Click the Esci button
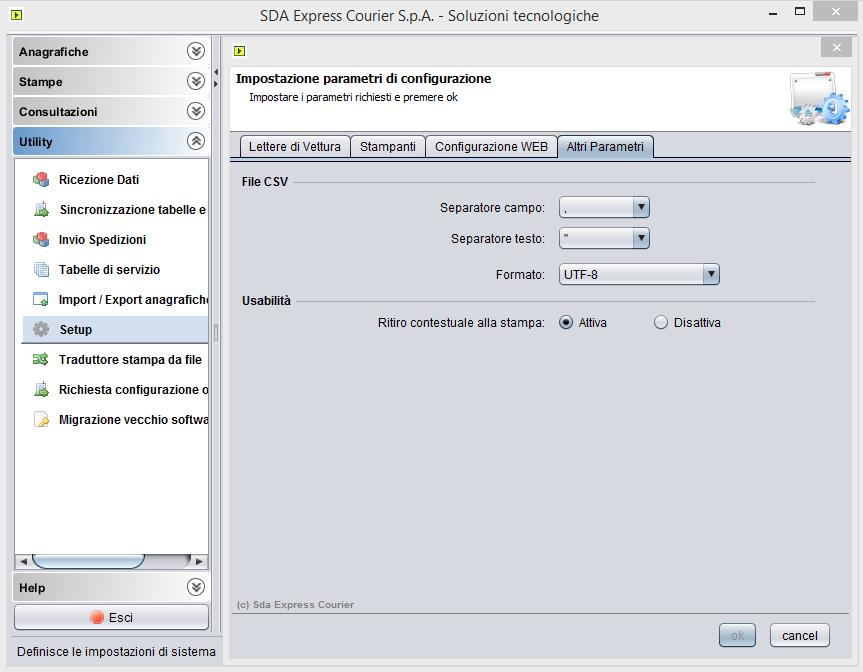Viewport: 863px width, 672px height. point(111,618)
